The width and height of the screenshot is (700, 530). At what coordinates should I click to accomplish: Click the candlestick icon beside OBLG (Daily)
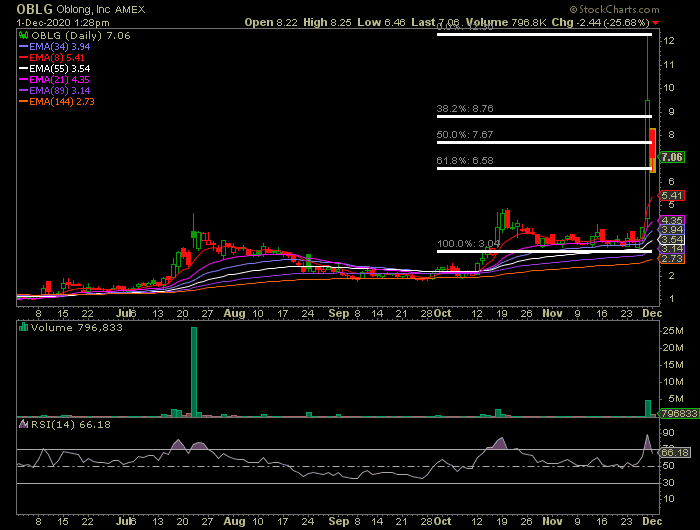24,35
